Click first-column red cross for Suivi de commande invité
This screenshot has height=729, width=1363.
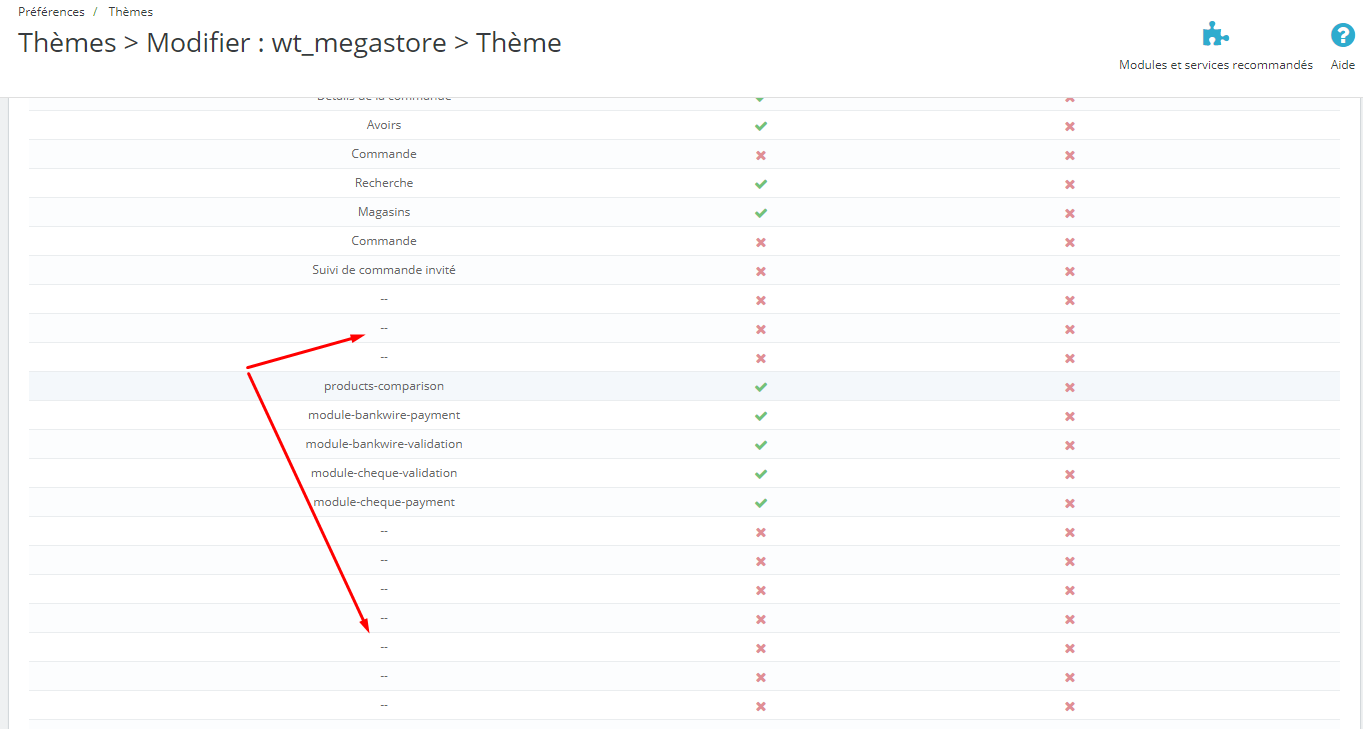pos(761,271)
